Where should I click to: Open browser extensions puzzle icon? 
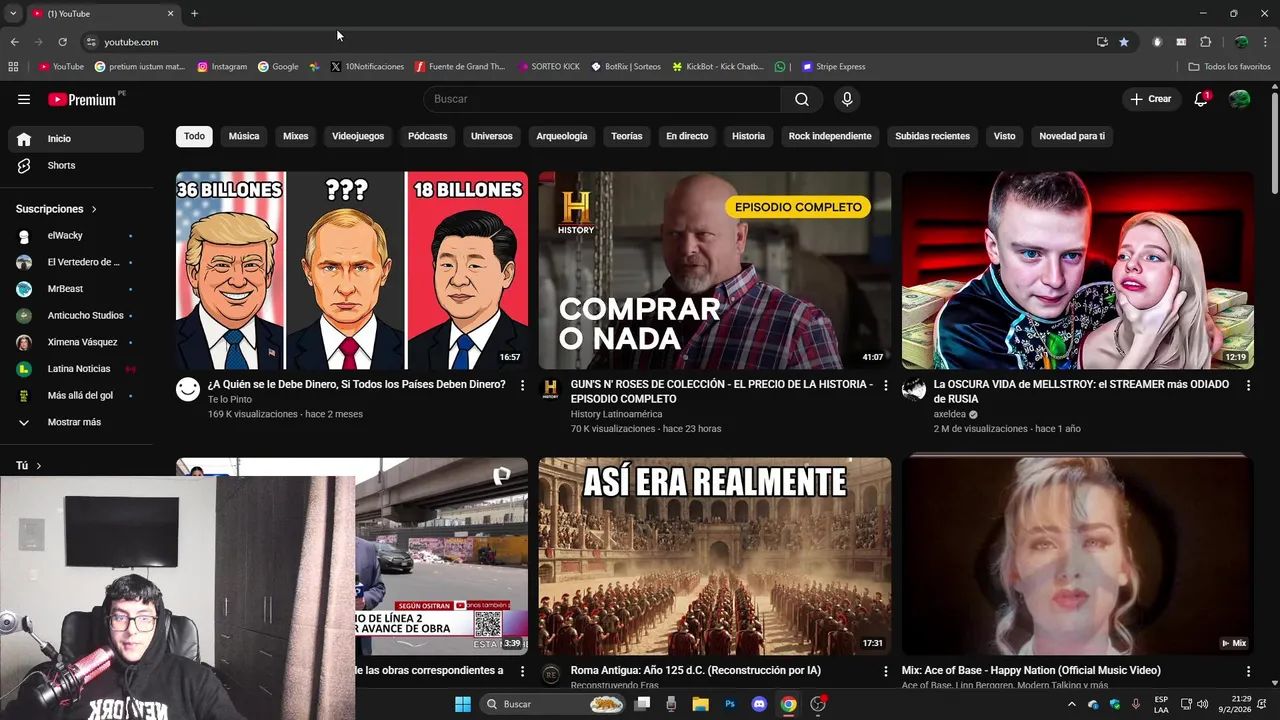coord(1205,42)
